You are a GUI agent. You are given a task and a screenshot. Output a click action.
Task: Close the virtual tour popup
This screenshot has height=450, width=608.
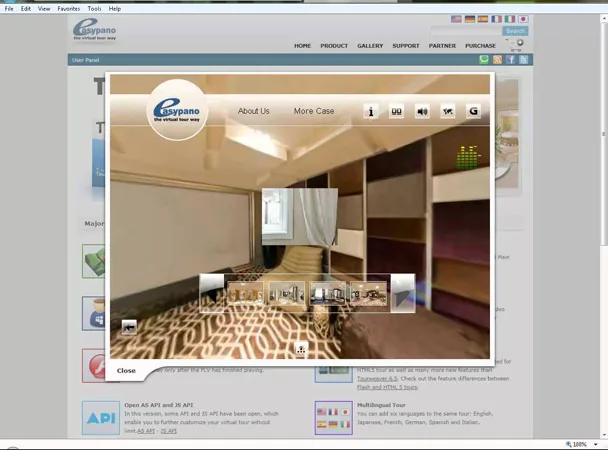point(126,371)
